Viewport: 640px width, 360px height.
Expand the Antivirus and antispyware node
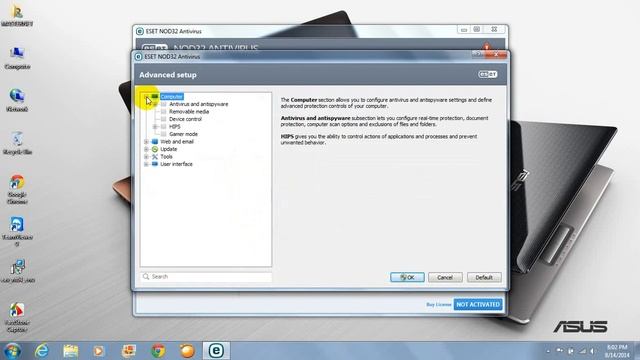pos(155,104)
